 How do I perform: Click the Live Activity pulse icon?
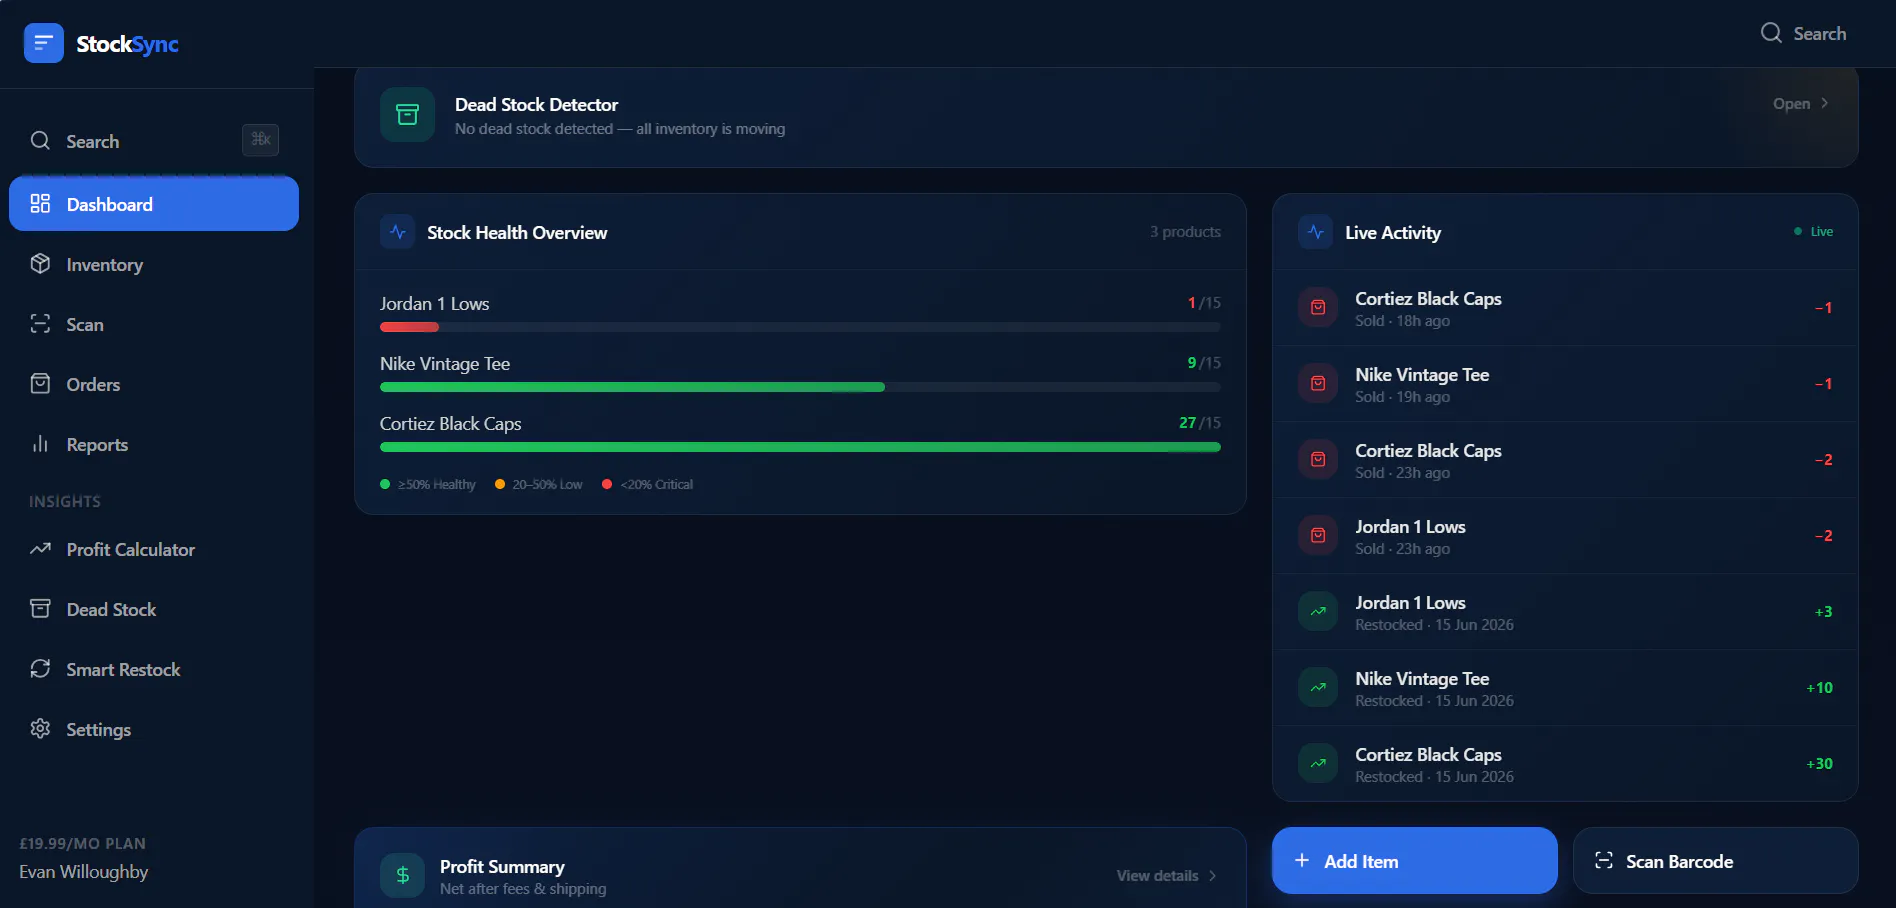[1315, 232]
